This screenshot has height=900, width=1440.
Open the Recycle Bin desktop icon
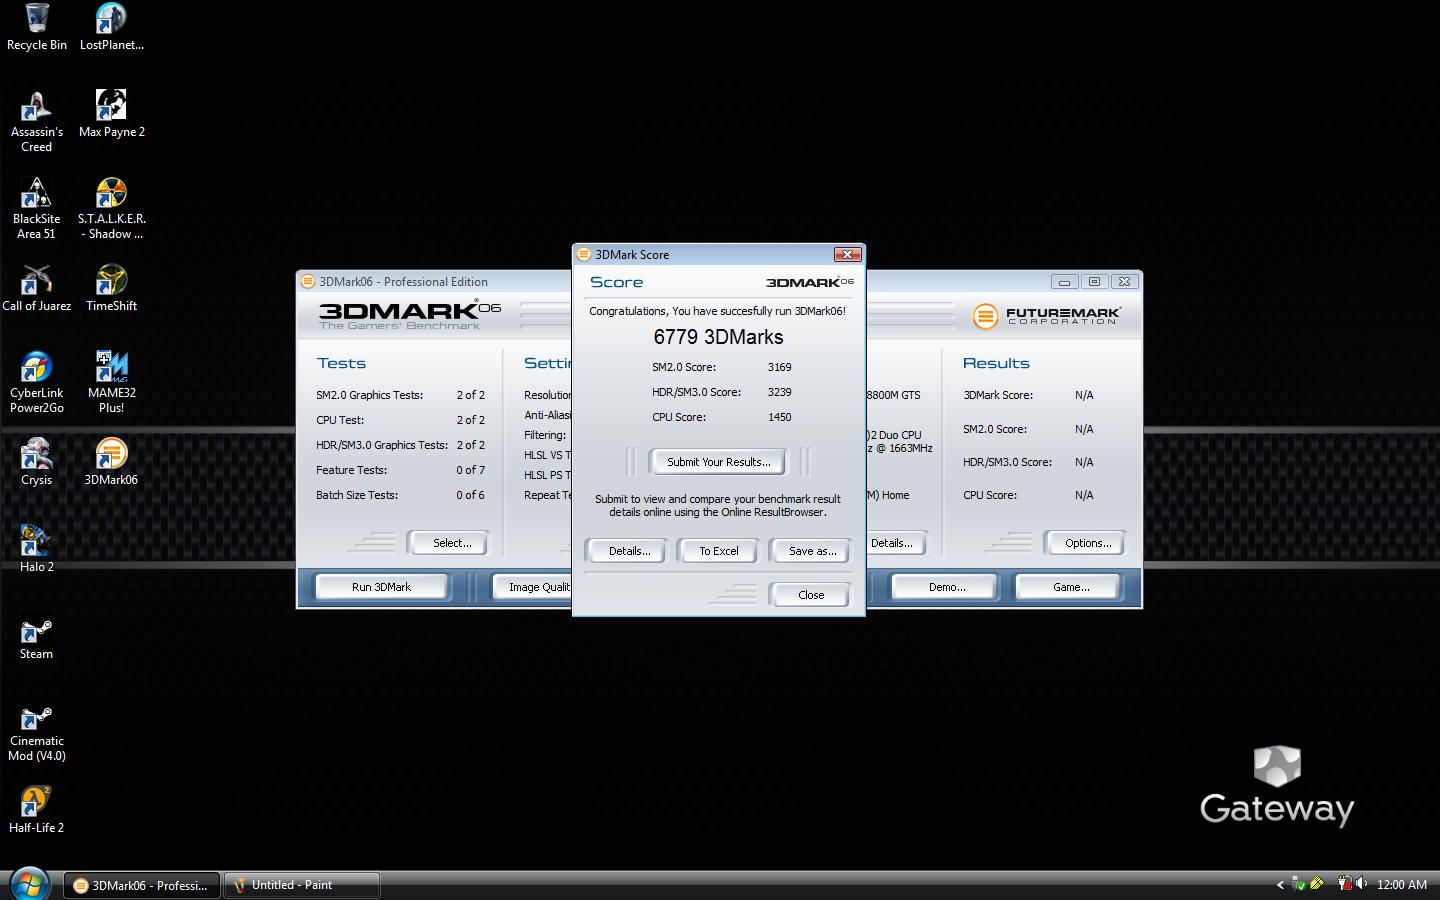point(37,27)
